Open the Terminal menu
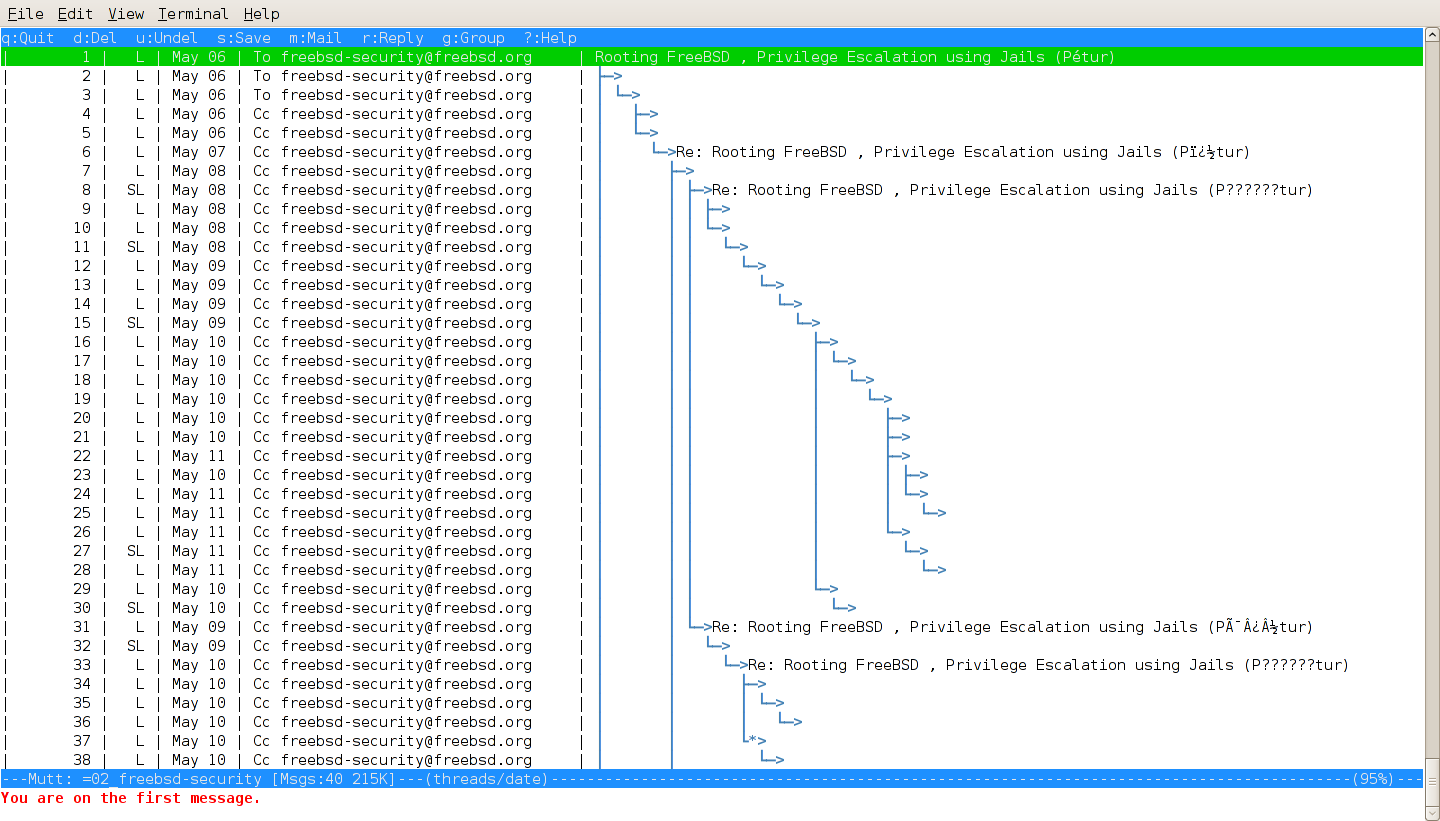 193,14
